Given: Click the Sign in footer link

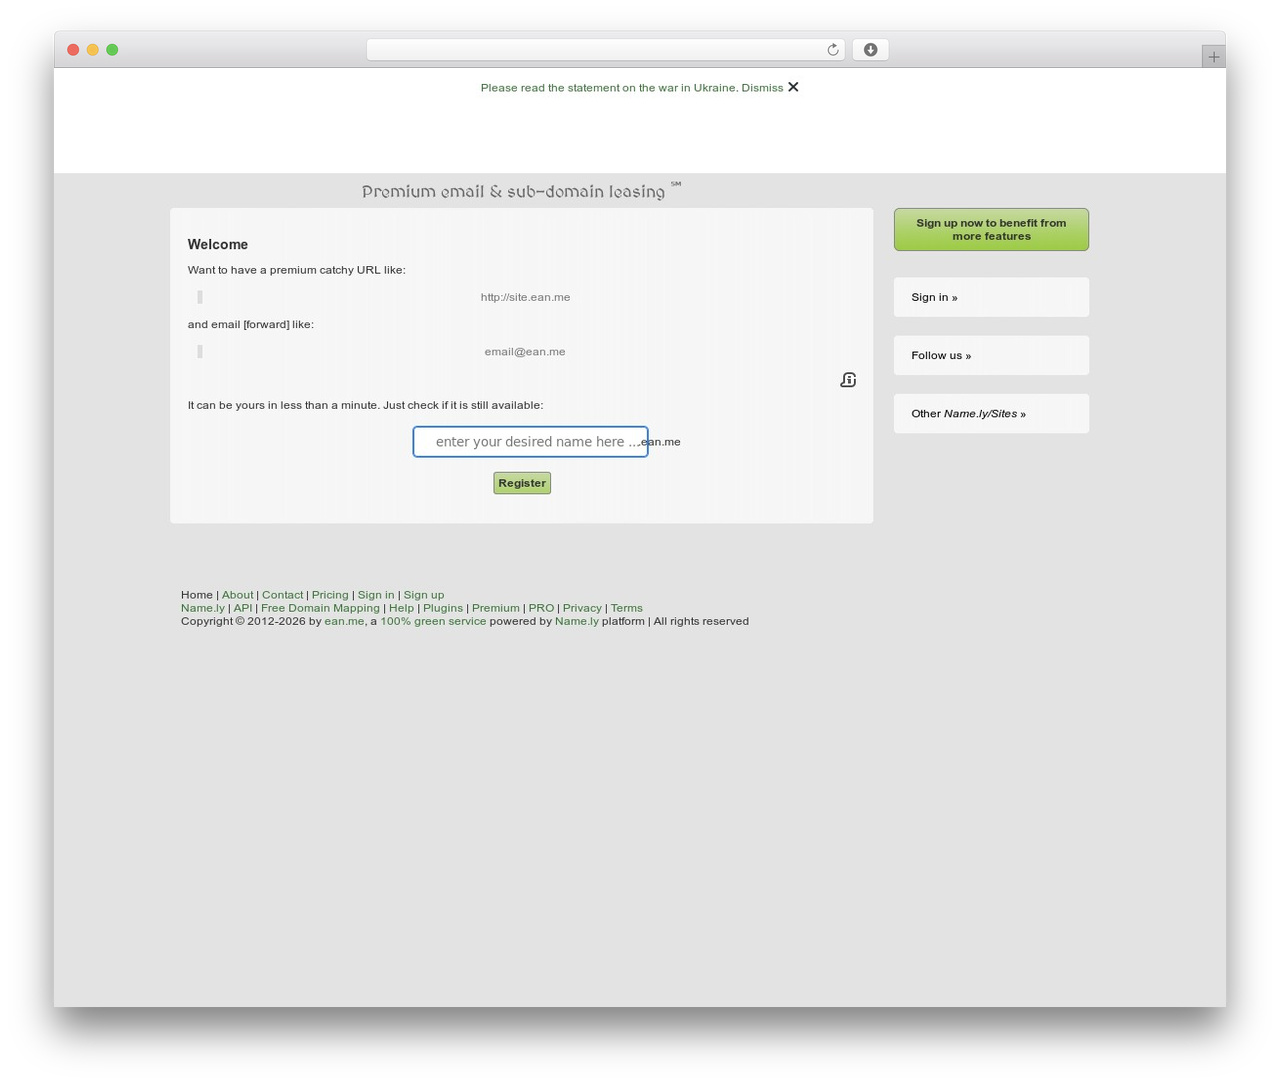Looking at the screenshot, I should click(x=376, y=595).
